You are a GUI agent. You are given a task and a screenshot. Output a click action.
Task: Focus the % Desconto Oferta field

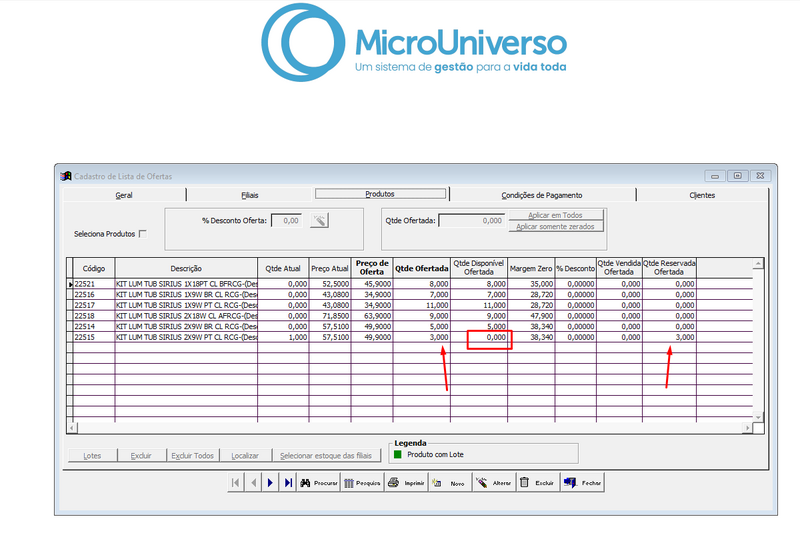tap(286, 220)
